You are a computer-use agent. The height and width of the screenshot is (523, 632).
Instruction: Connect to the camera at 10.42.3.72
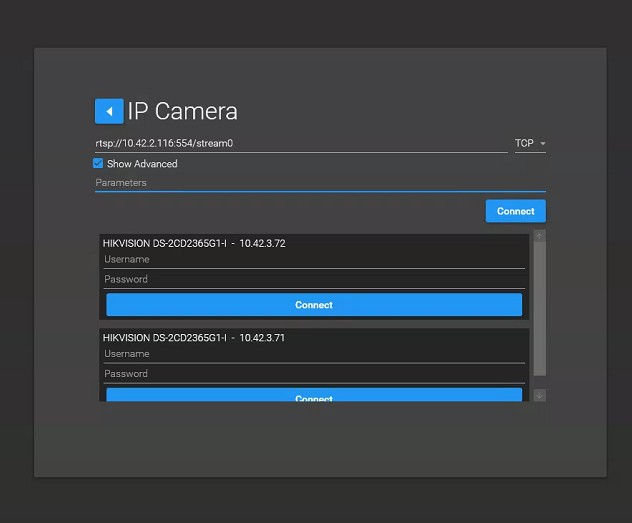[314, 305]
